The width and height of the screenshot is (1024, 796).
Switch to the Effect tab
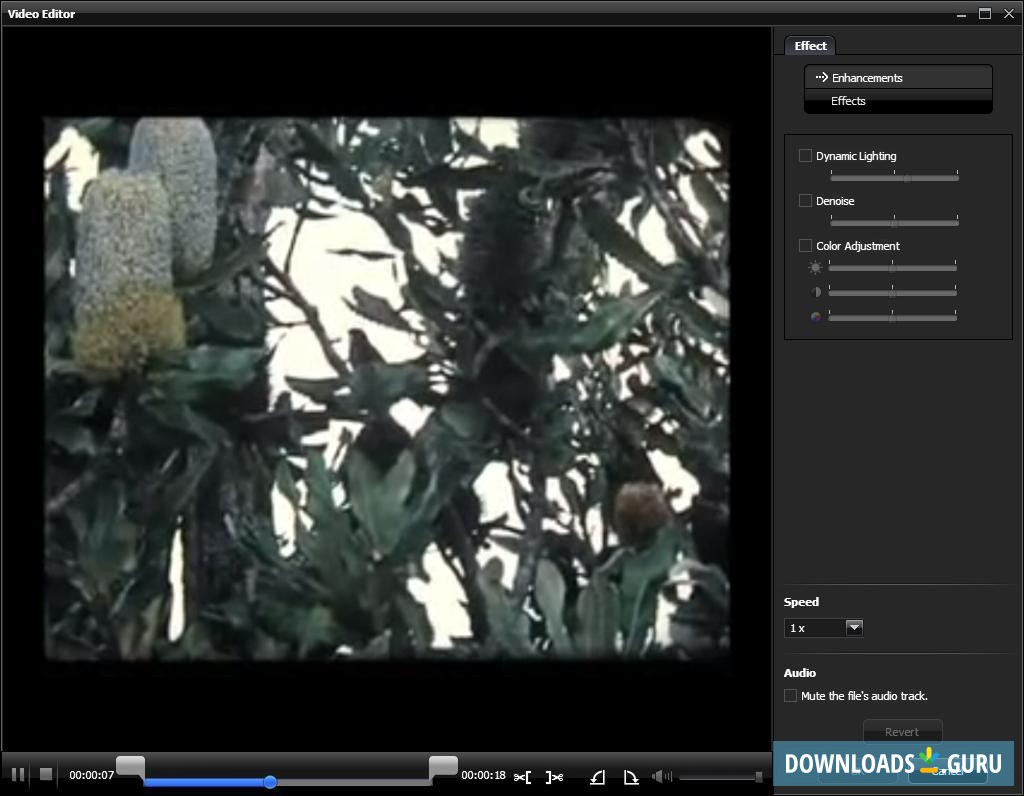[810, 46]
